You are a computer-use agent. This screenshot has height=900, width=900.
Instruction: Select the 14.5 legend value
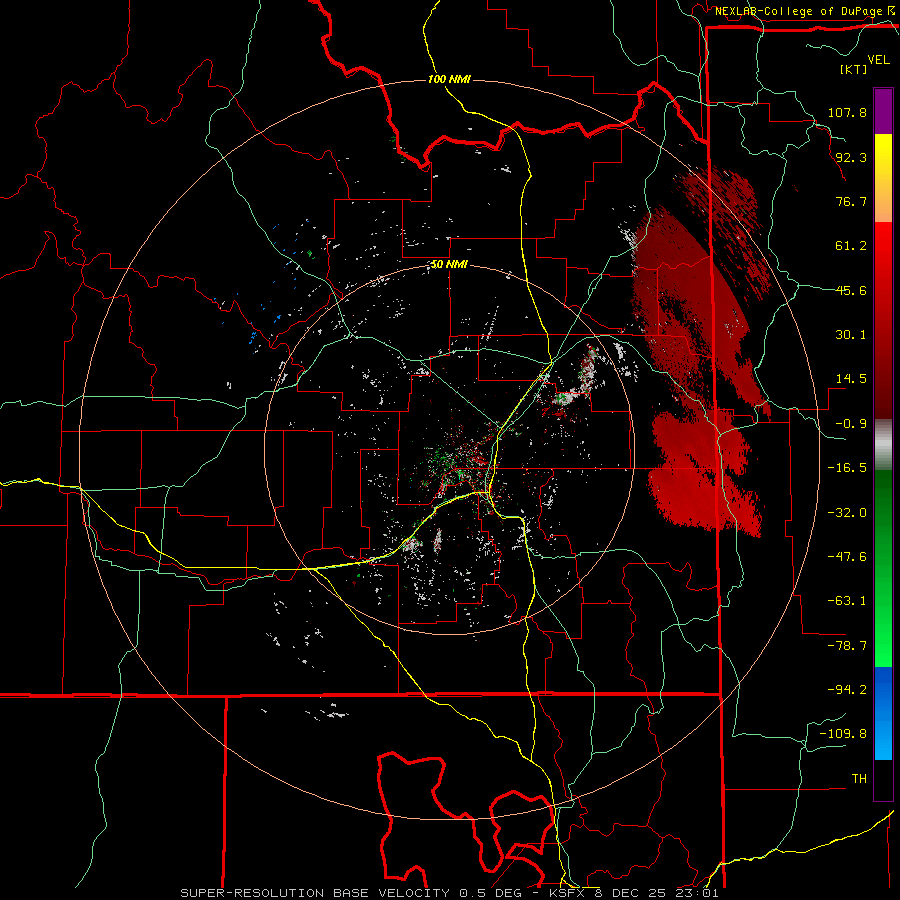point(851,379)
